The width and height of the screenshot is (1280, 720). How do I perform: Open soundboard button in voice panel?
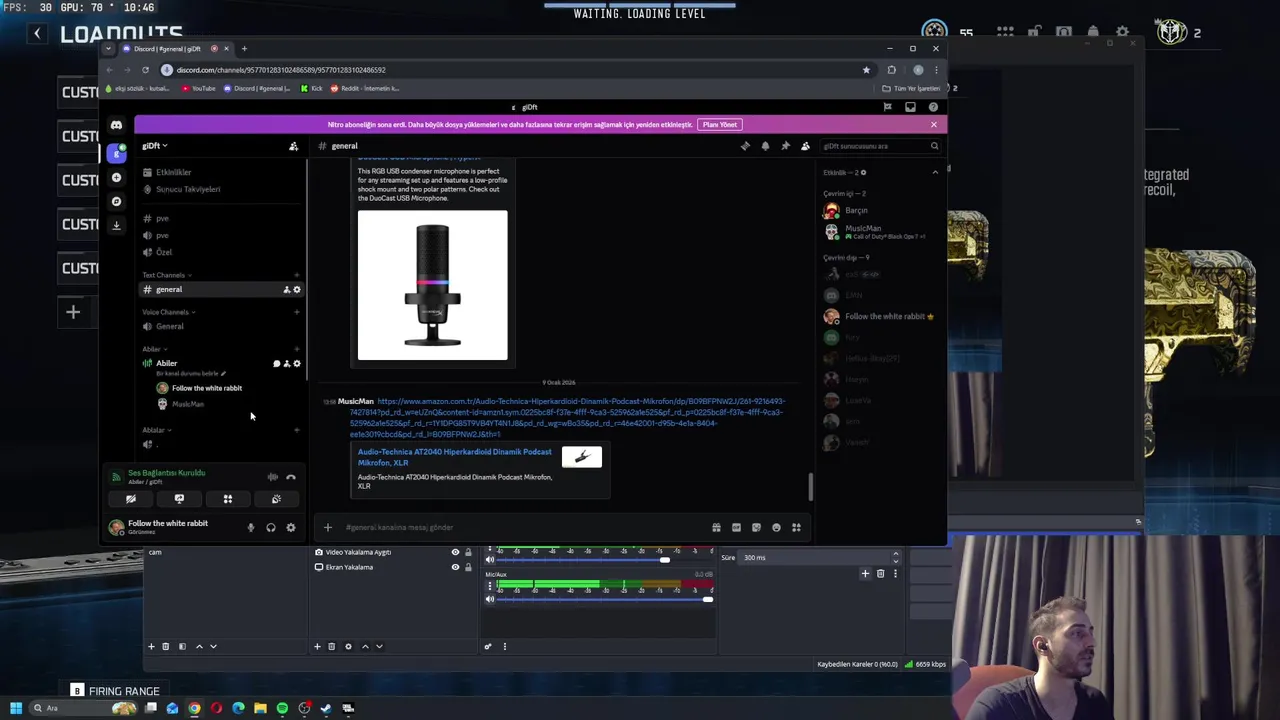click(276, 499)
